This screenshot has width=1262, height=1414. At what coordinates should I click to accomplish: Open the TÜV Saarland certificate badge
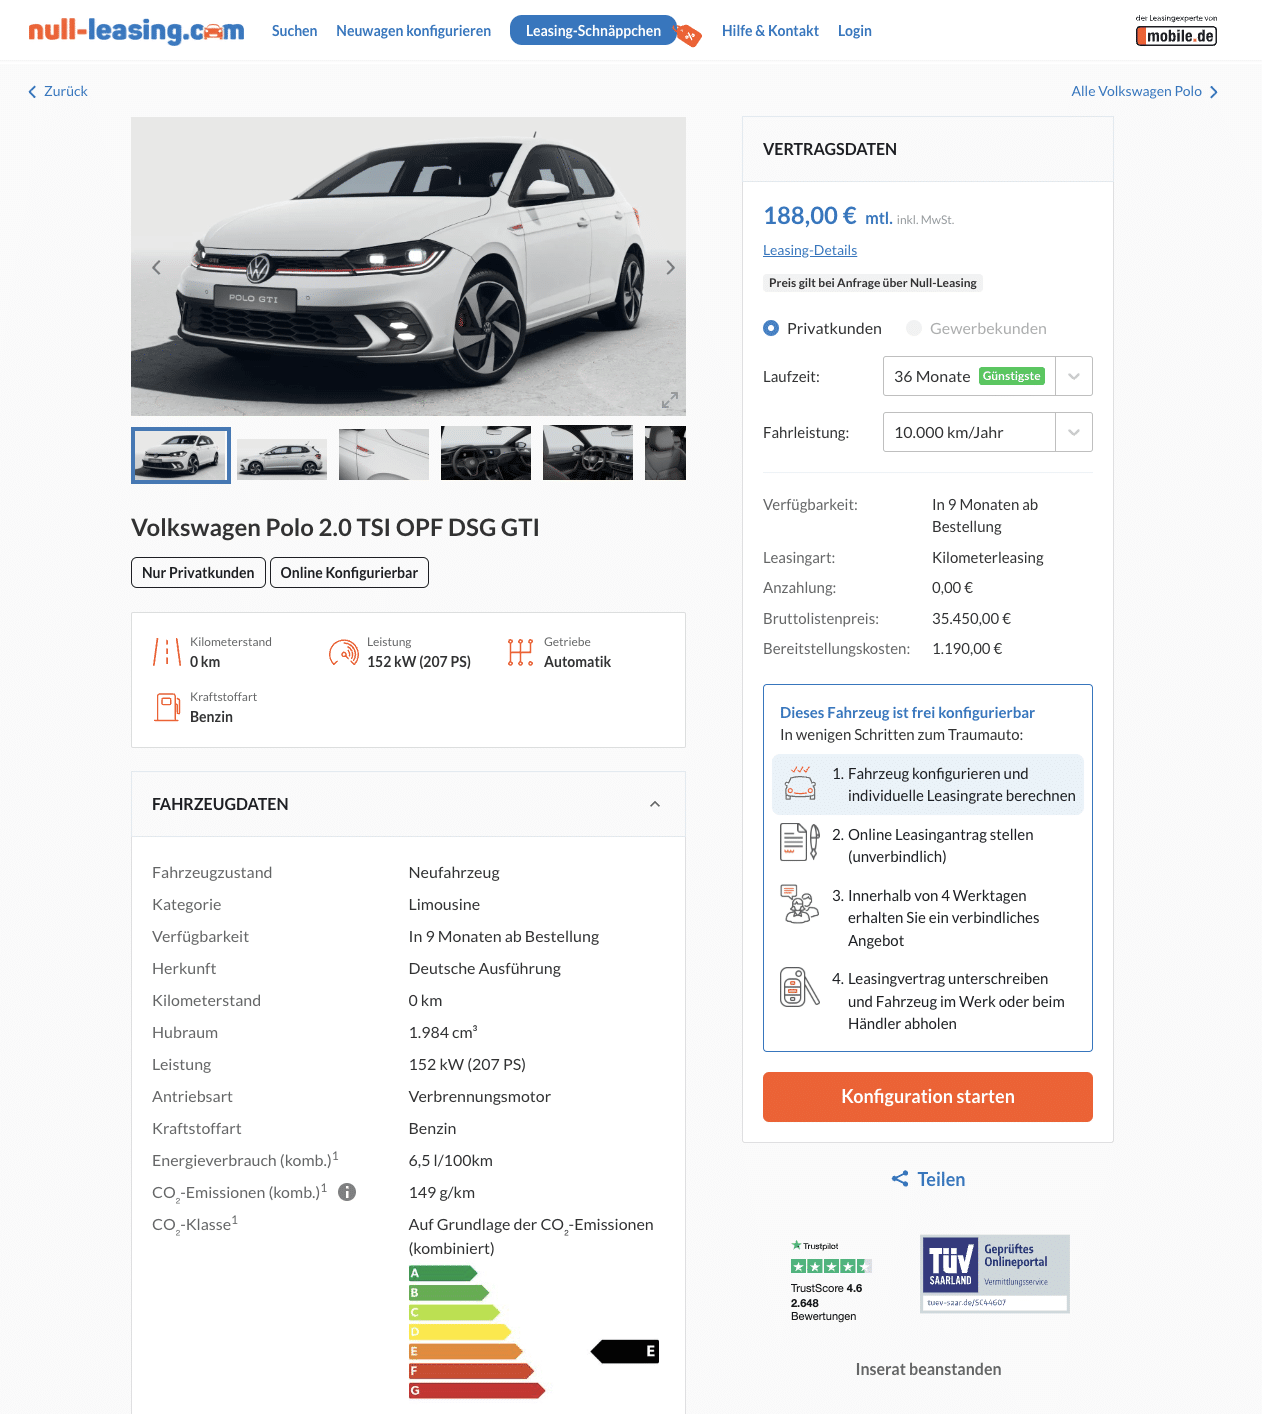[x=995, y=1273]
